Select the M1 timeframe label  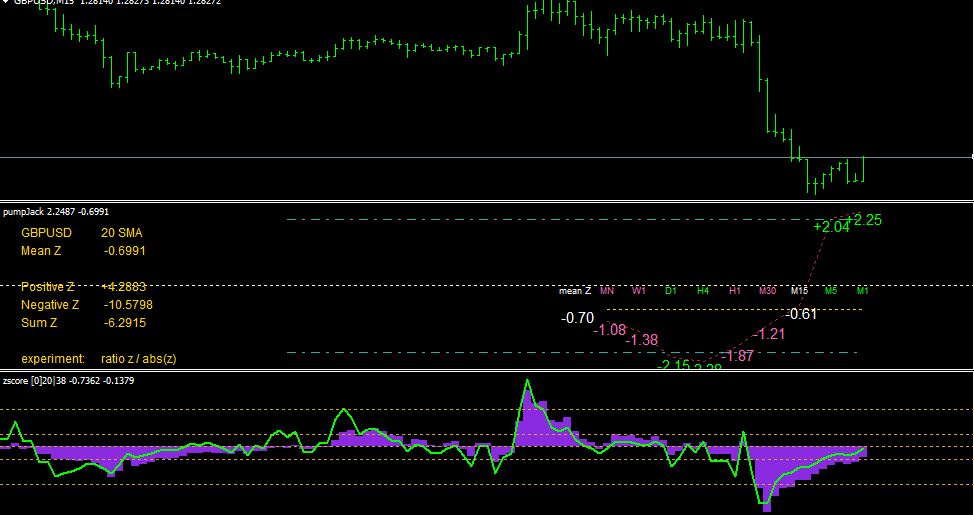coord(863,291)
